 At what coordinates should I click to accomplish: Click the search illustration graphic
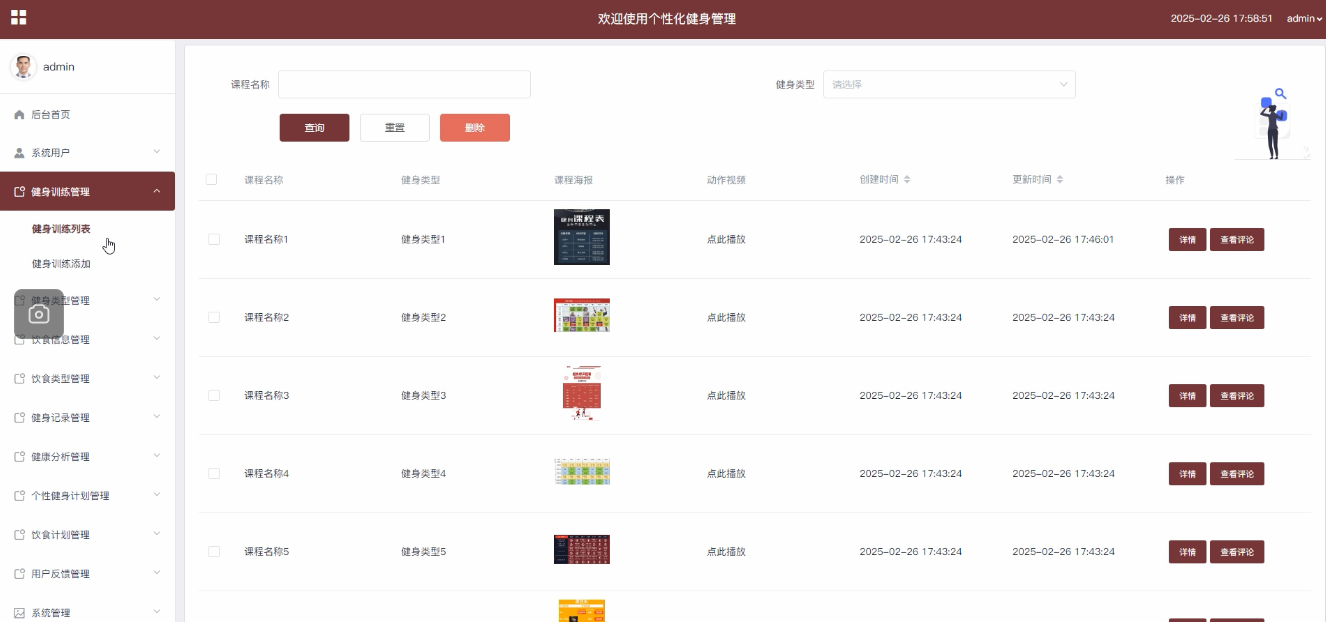[x=1272, y=124]
